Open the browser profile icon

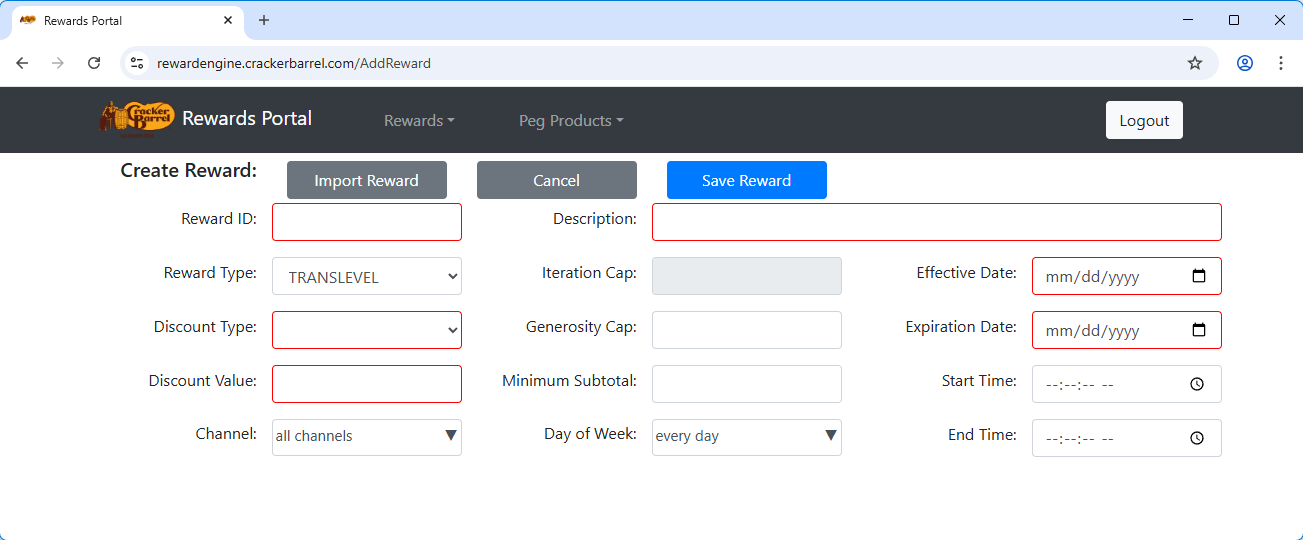[1244, 63]
